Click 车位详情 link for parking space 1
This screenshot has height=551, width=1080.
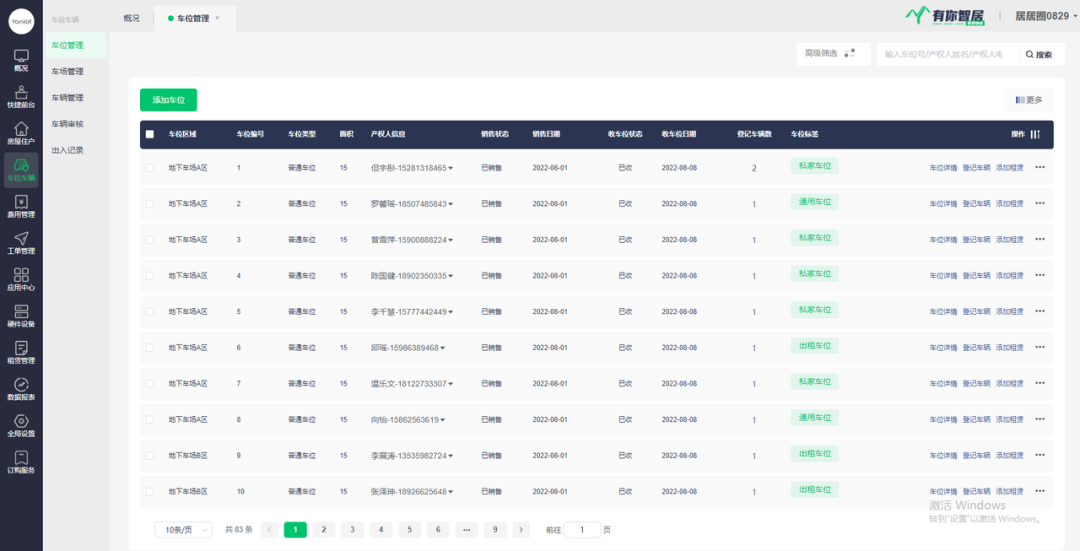tap(943, 168)
